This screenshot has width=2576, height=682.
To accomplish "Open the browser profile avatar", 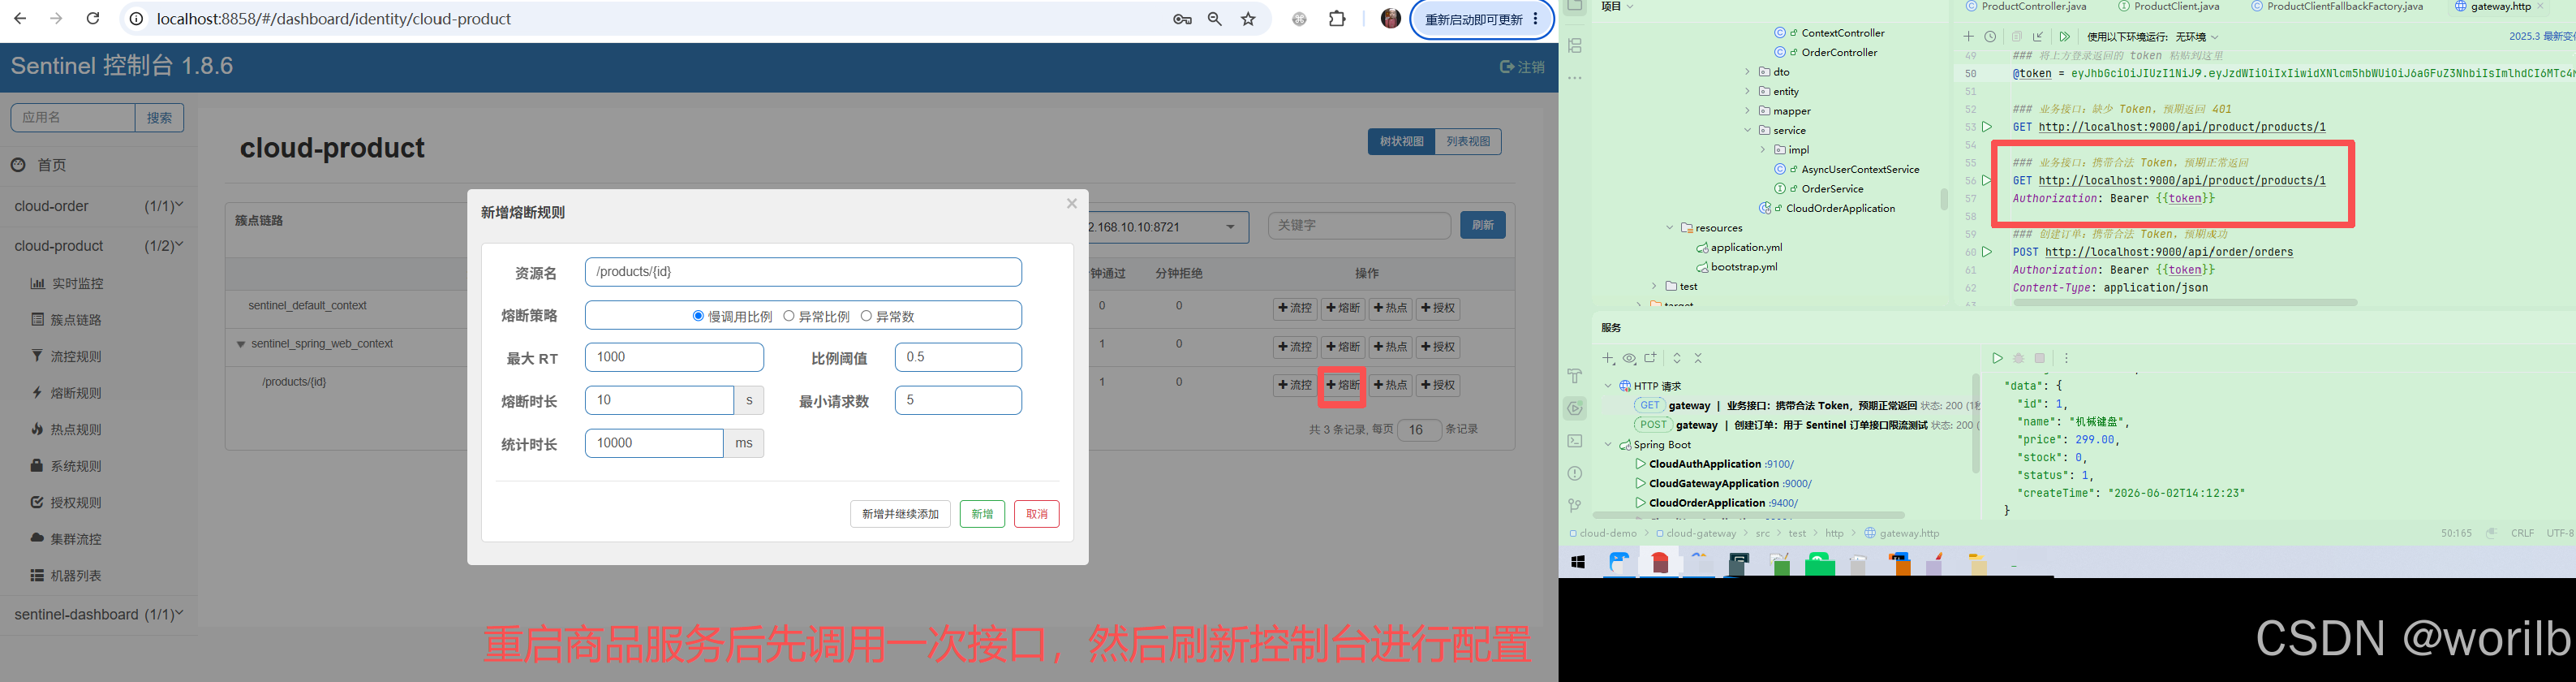I will (x=1390, y=19).
